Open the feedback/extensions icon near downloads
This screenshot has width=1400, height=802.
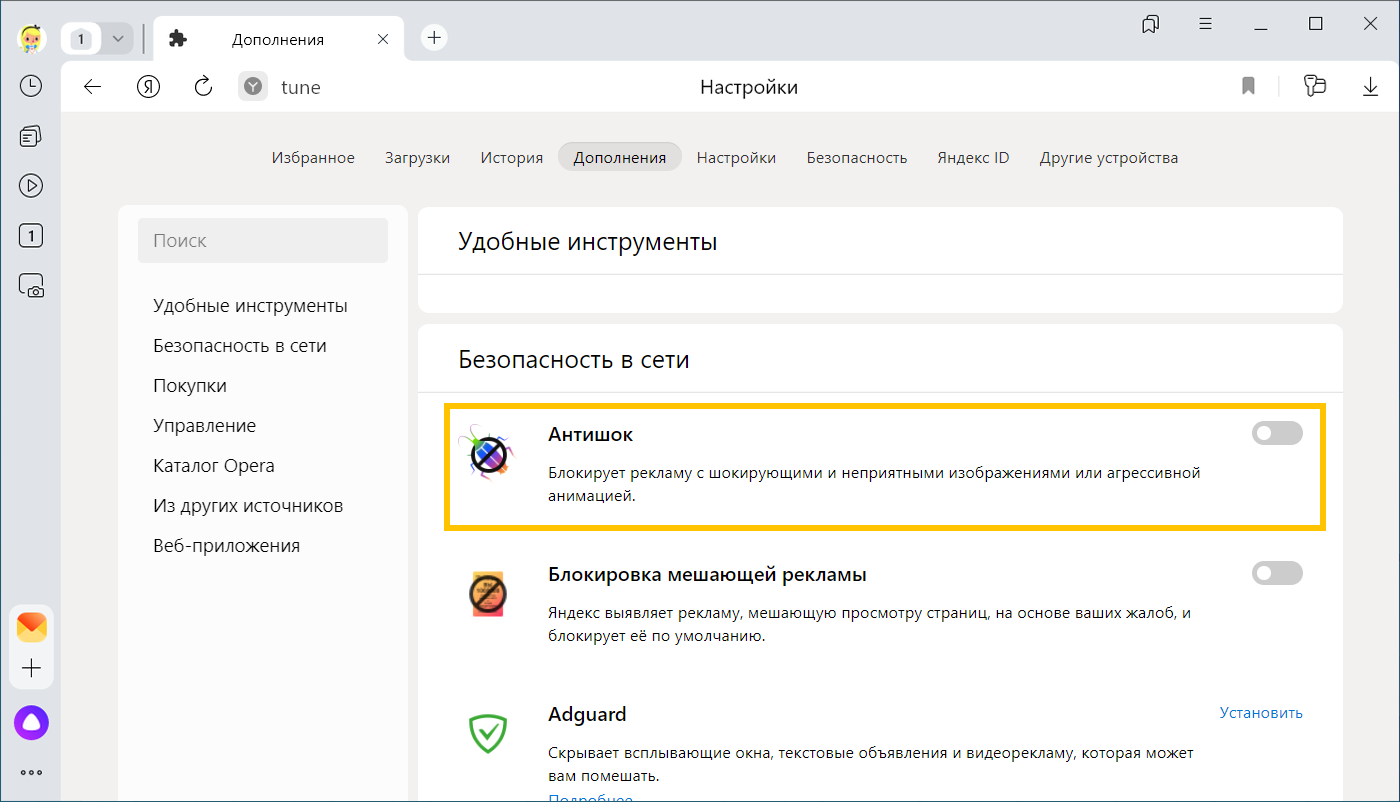[1315, 87]
